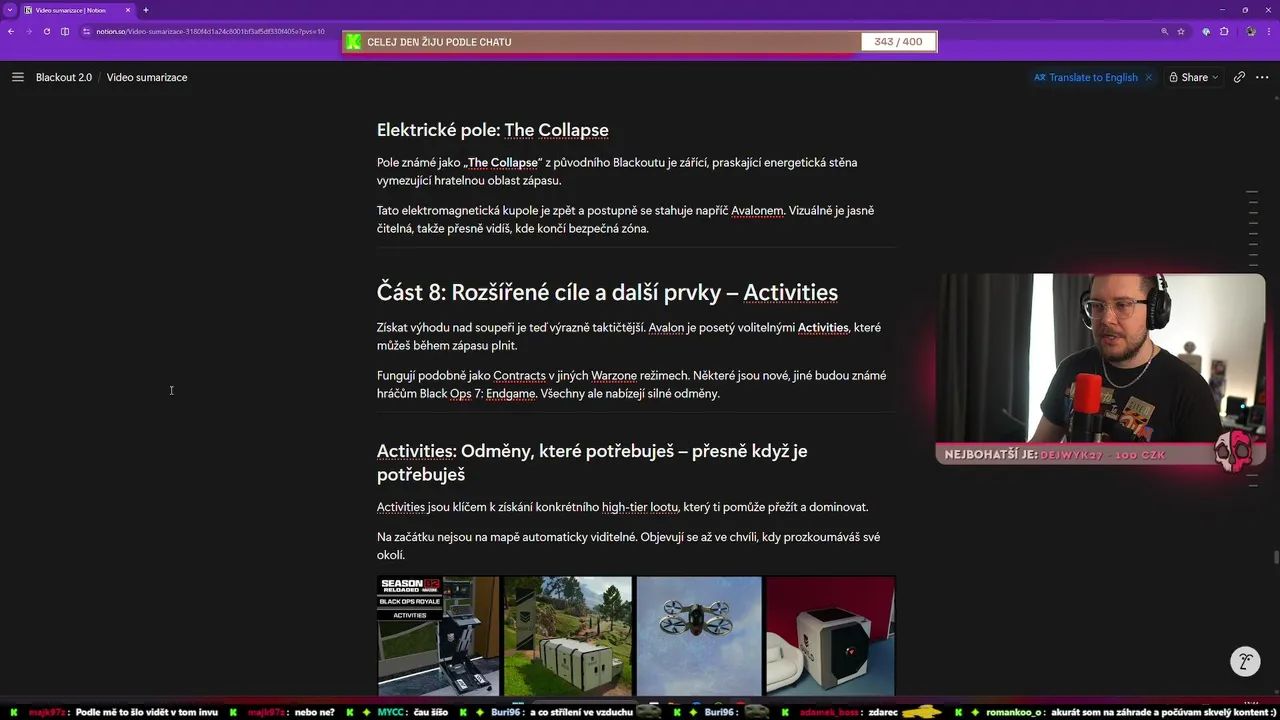
Task: Click the Notion AI floating button
Action: 1245,662
